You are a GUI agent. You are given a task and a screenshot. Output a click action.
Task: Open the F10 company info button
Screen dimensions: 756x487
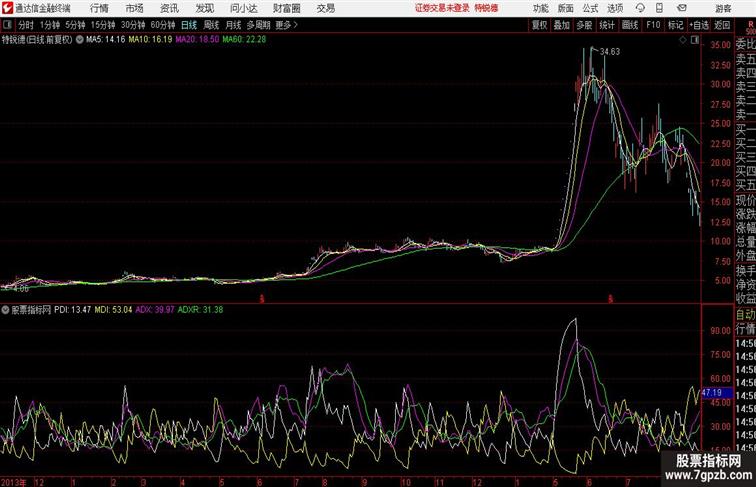[x=653, y=25]
